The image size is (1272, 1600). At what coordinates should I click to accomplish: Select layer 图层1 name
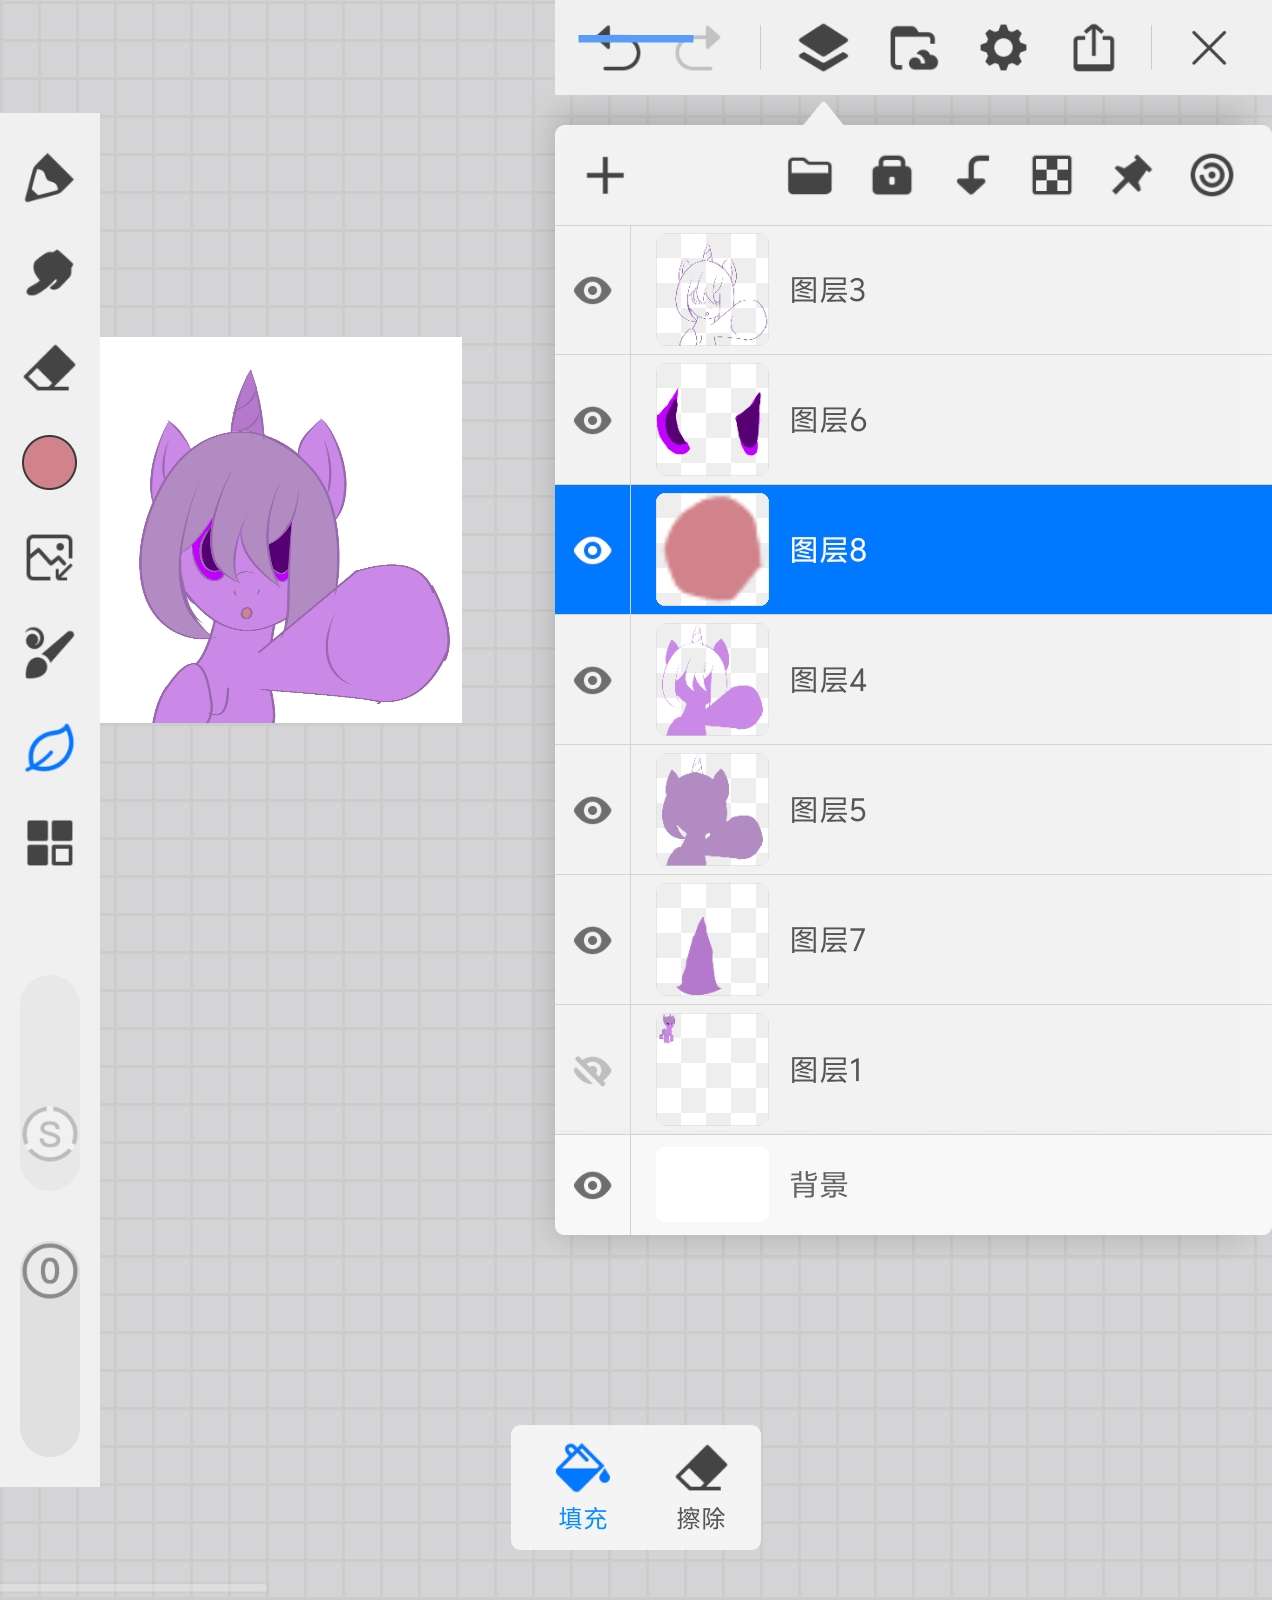826,1070
